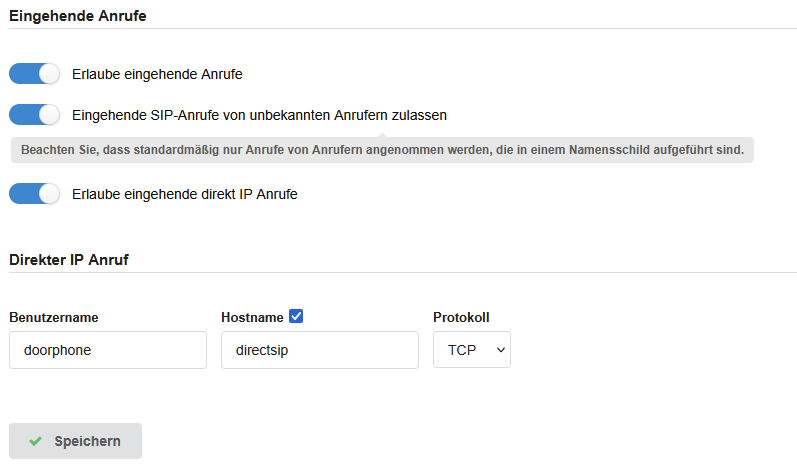Click the Benutzername field label

pyautogui.click(x=54, y=318)
